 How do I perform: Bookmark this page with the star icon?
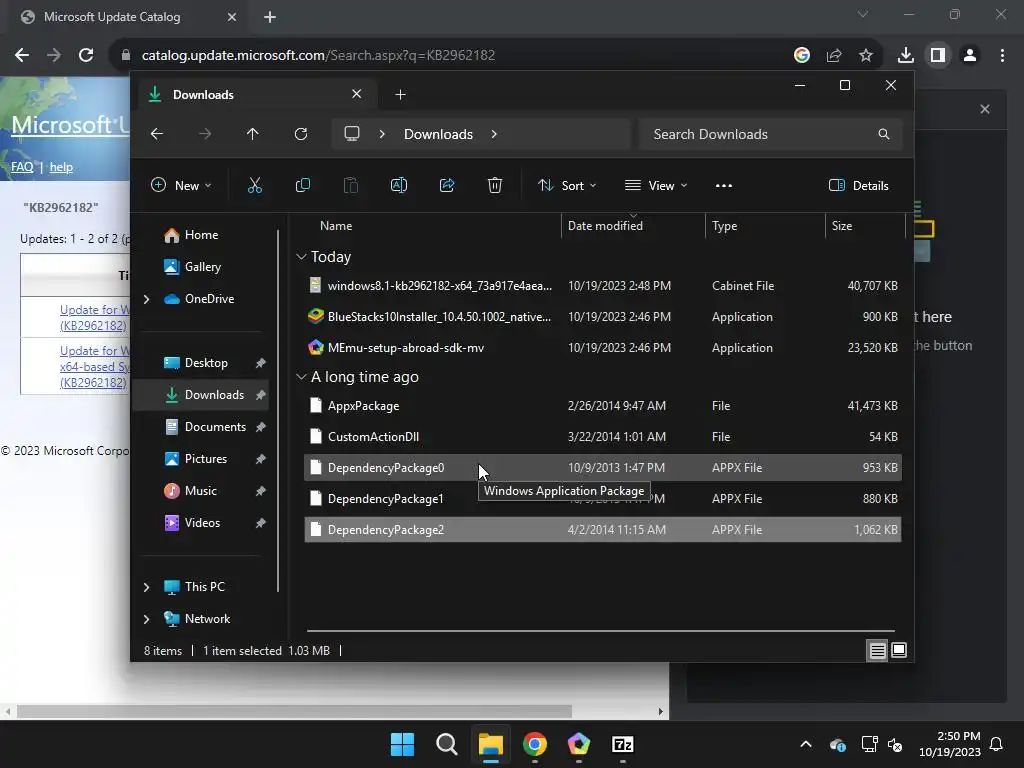tap(866, 55)
